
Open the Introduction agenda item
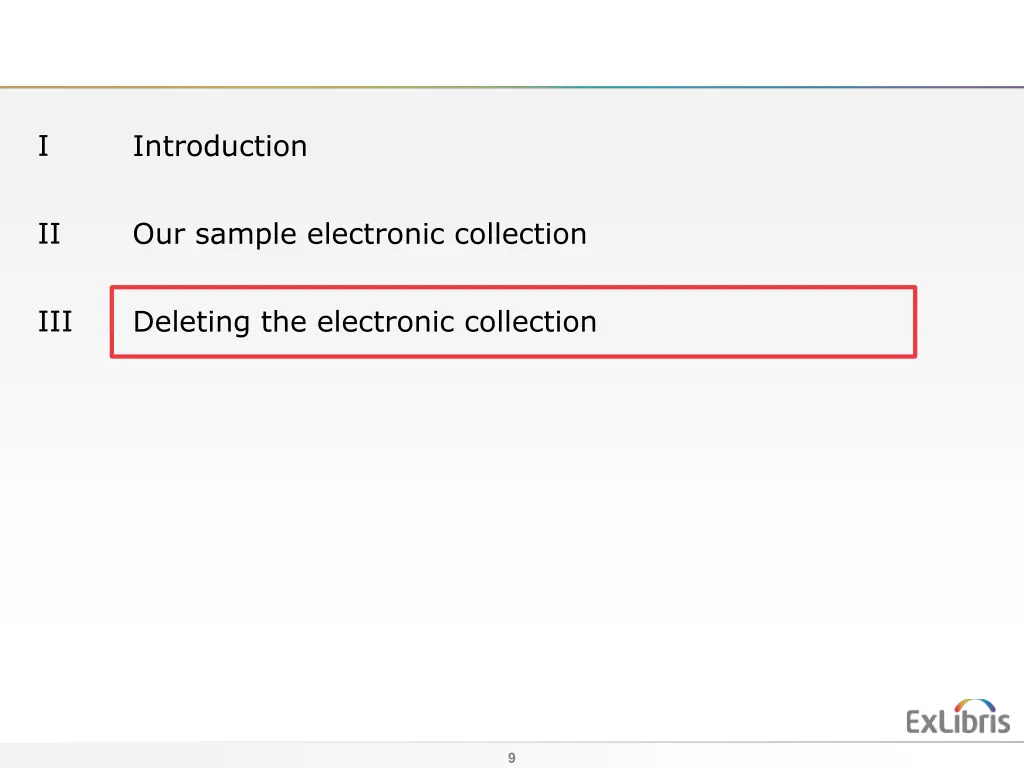coord(220,146)
